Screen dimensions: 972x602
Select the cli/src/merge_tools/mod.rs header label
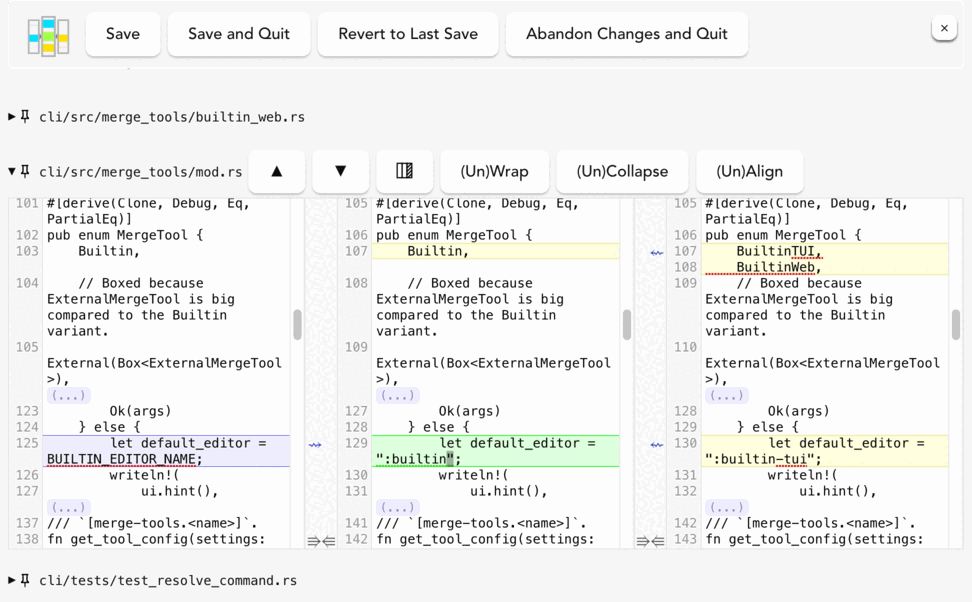point(142,171)
